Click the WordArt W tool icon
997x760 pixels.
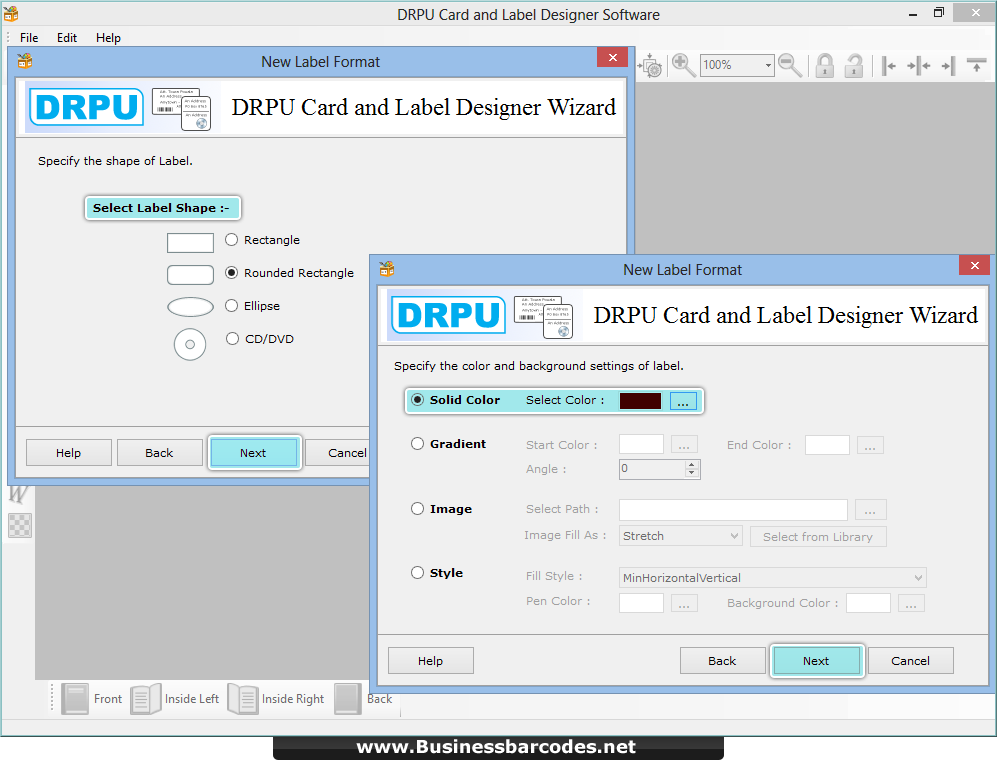(19, 494)
